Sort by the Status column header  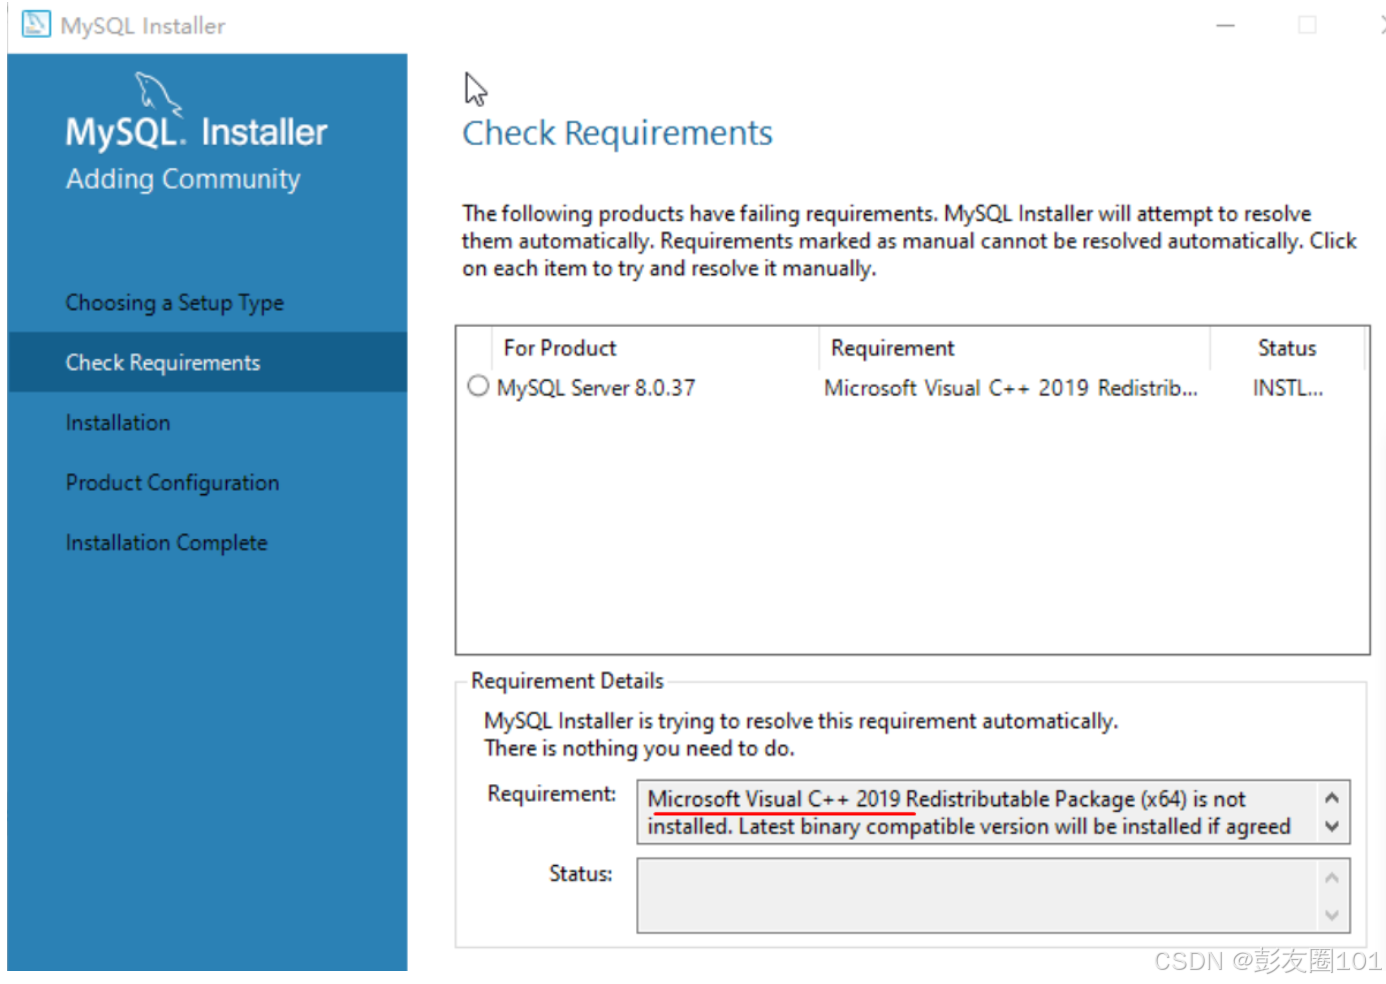(x=1287, y=348)
